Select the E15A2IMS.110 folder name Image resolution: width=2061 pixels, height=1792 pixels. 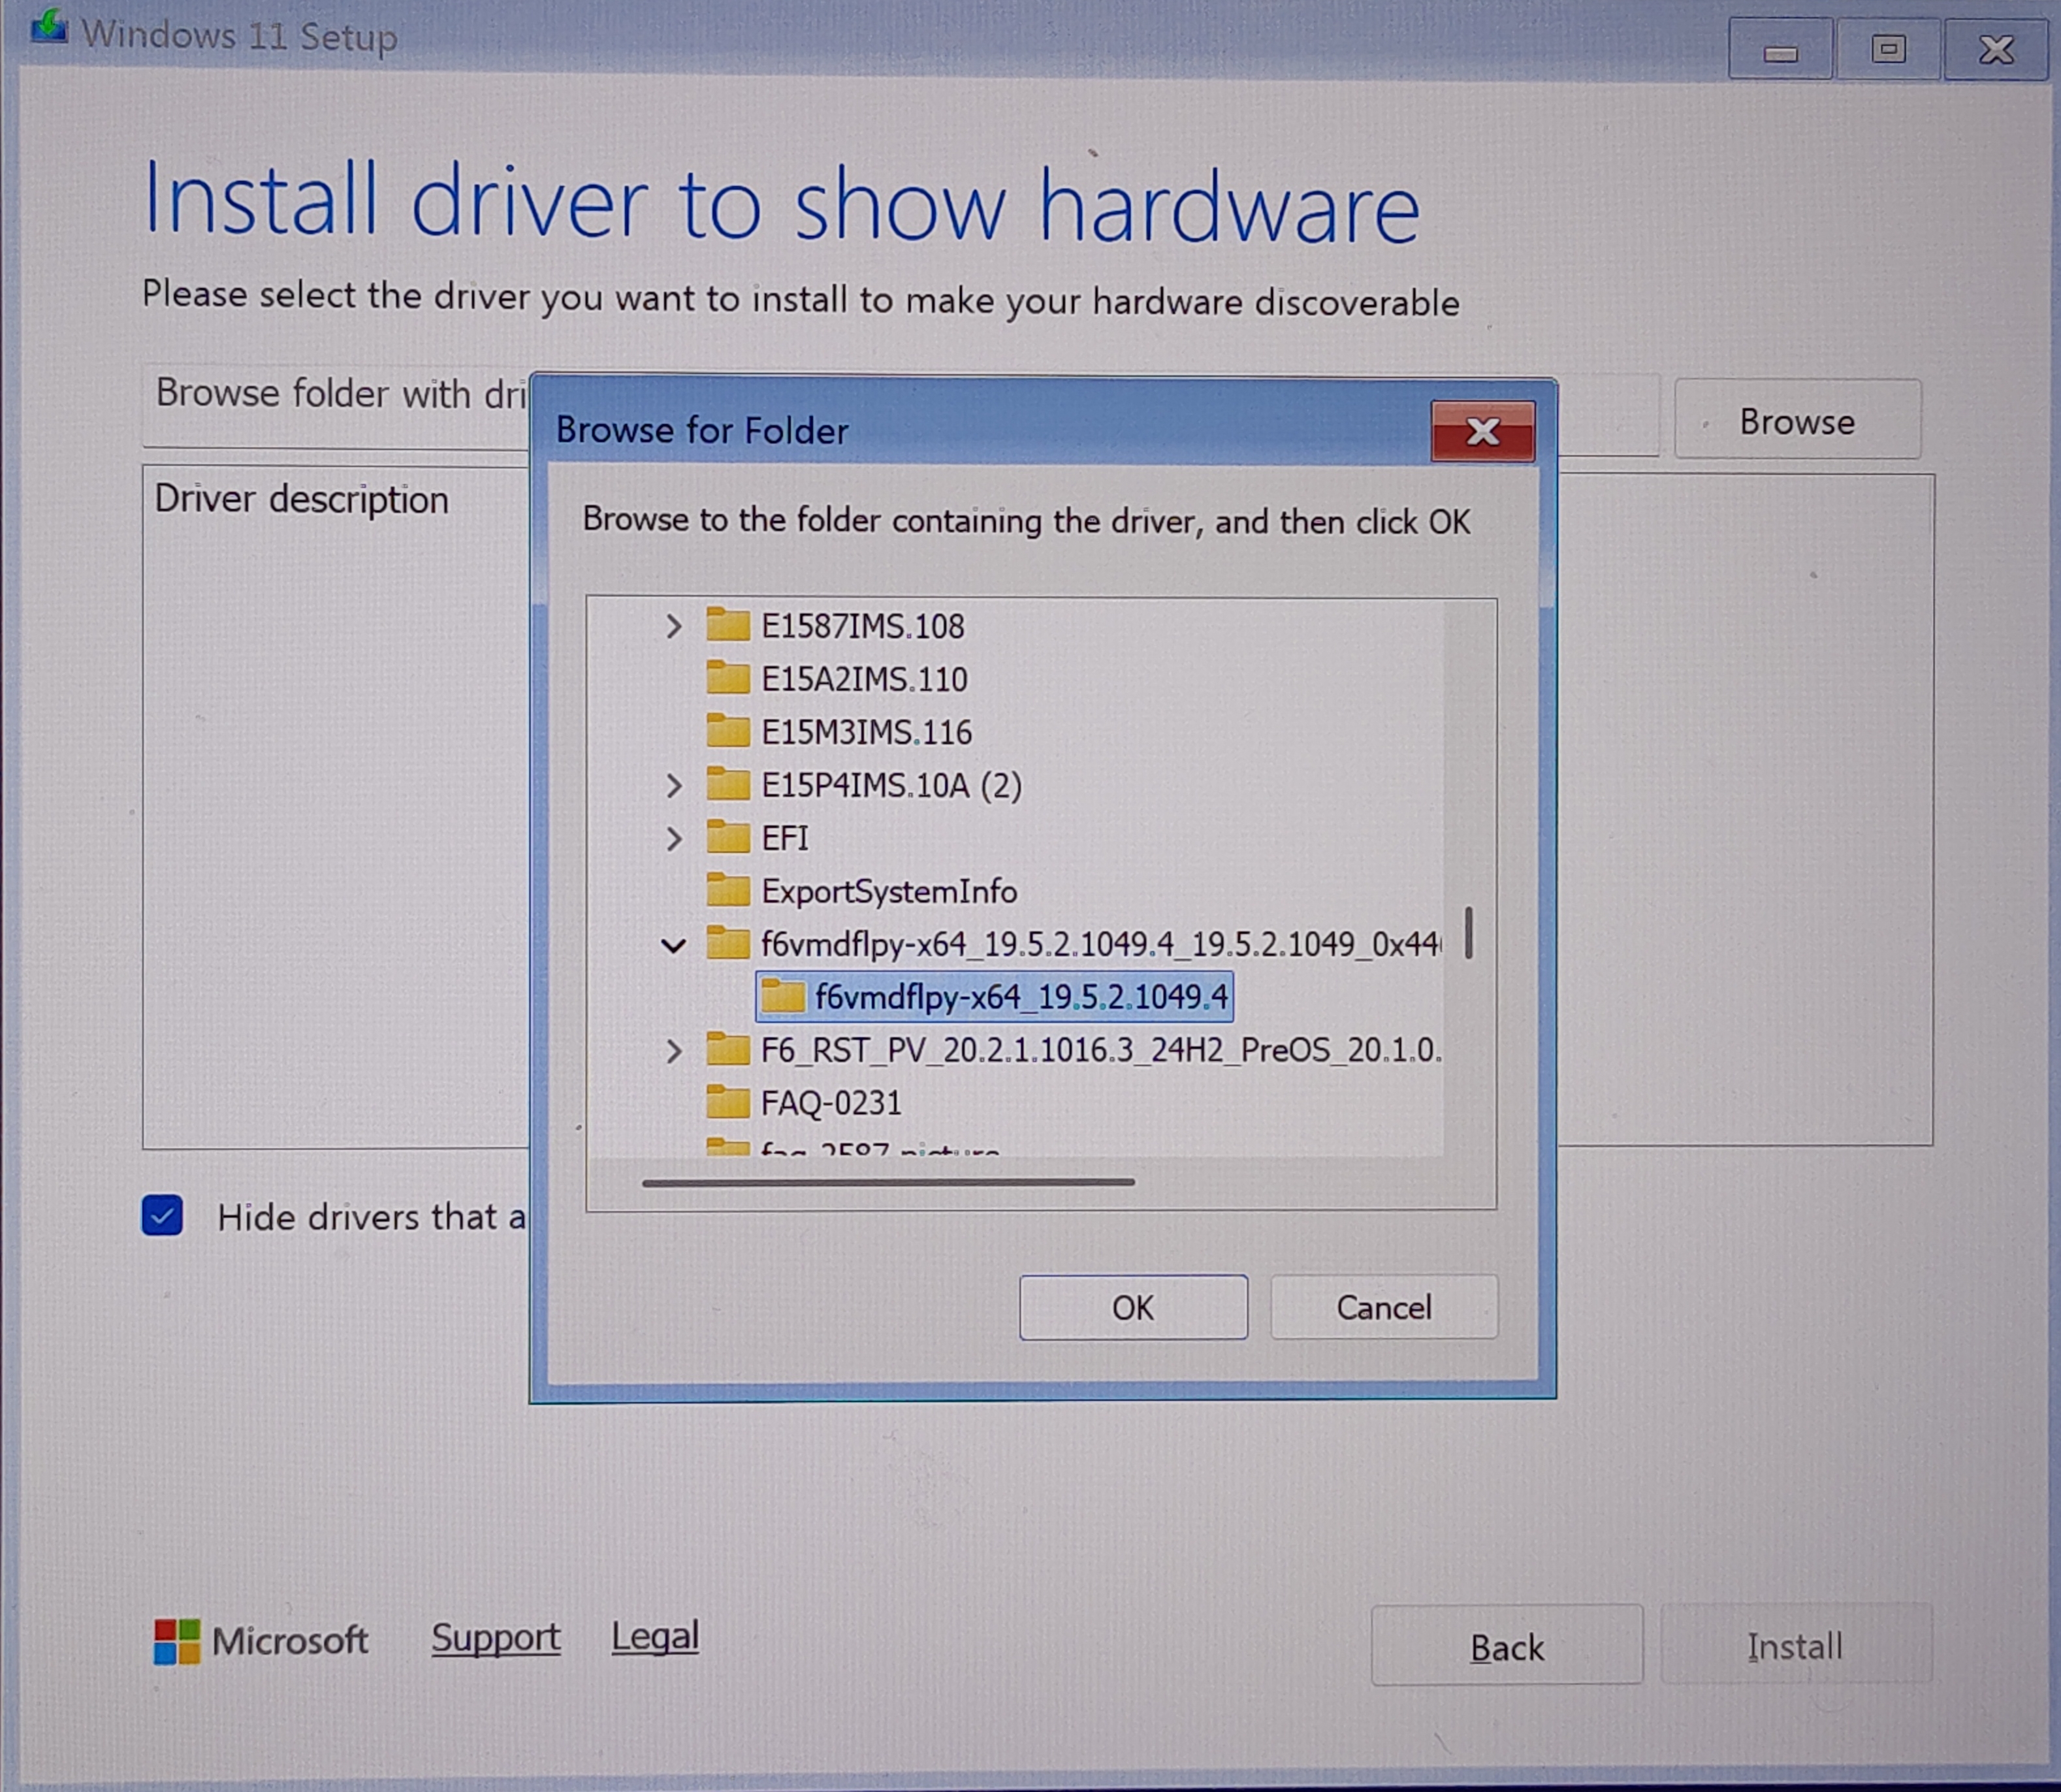coord(864,679)
